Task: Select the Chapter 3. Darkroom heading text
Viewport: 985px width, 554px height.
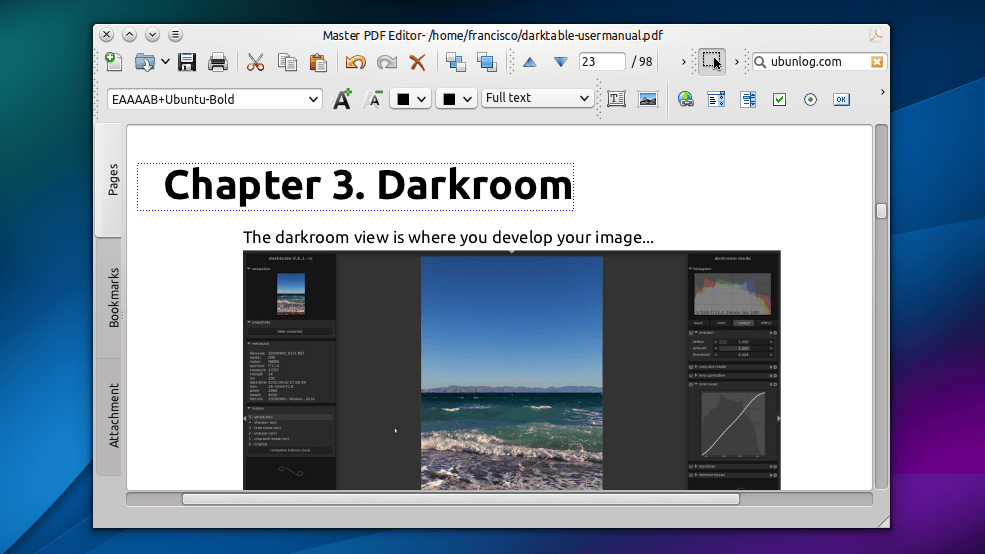Action: tap(368, 185)
